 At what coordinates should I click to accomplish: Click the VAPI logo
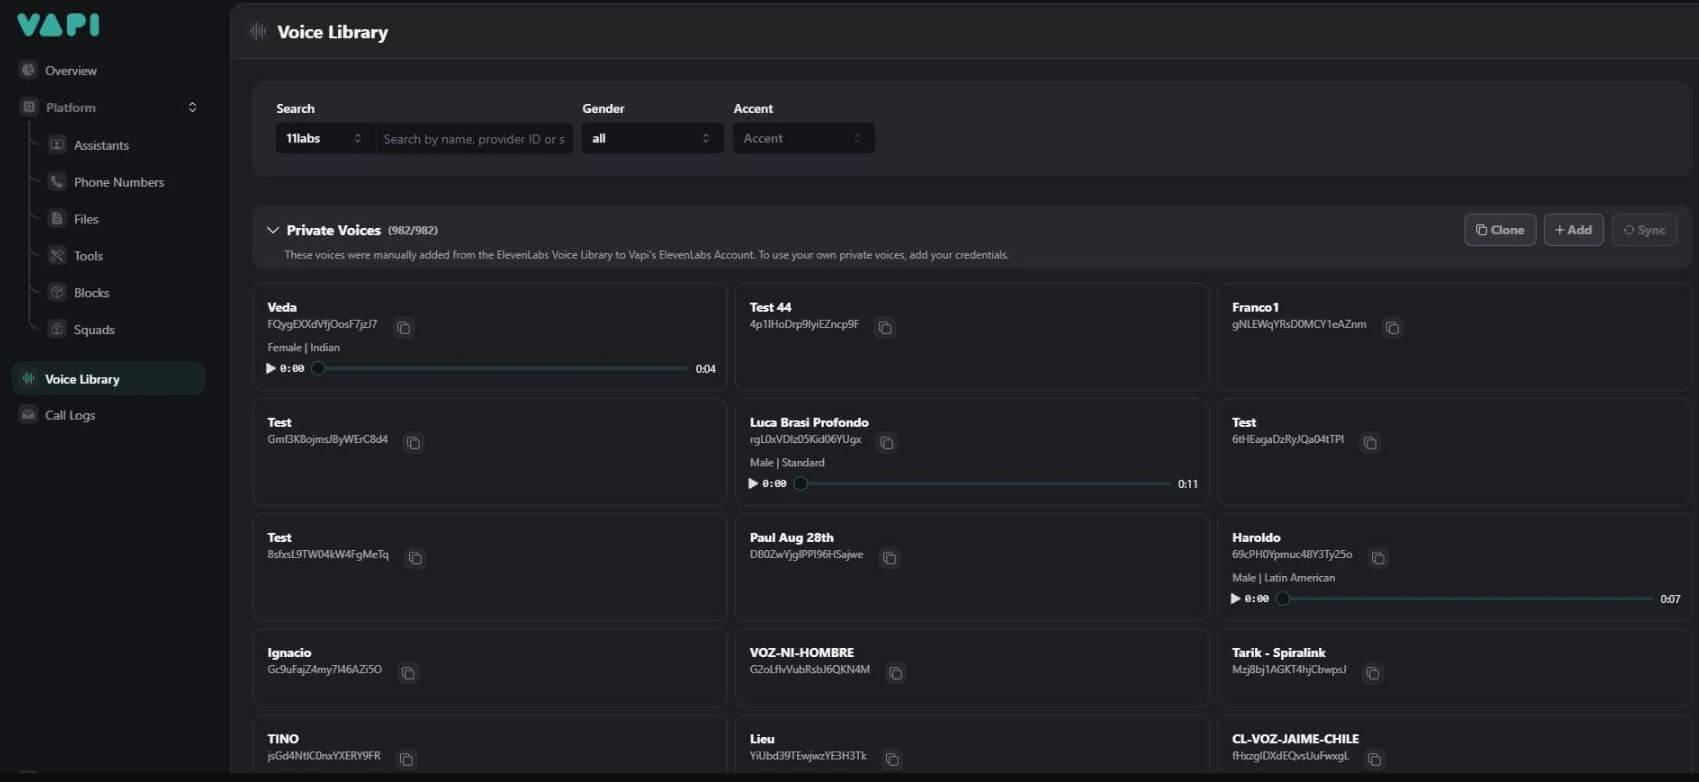click(58, 25)
